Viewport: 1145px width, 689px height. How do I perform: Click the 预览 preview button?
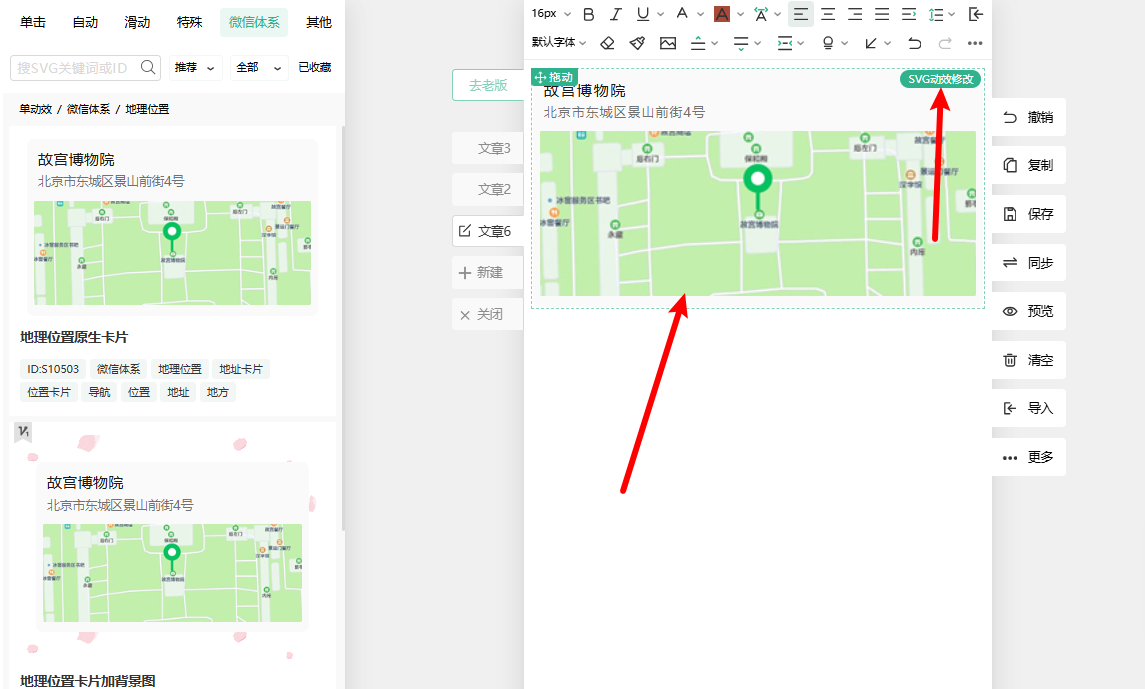click(1029, 311)
